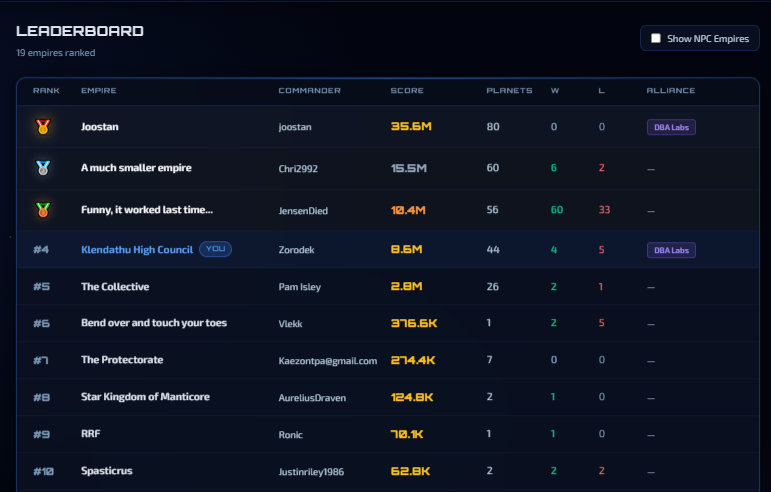Image resolution: width=771 pixels, height=492 pixels.
Task: Click rank #8 label
Action: pos(41,398)
